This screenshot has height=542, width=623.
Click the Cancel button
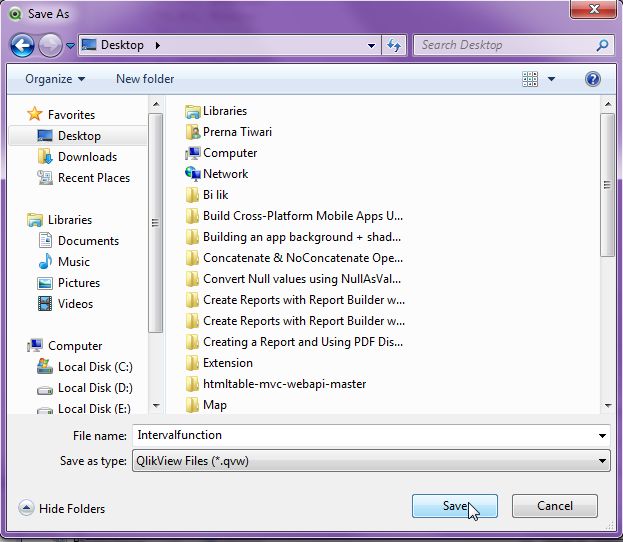point(555,506)
